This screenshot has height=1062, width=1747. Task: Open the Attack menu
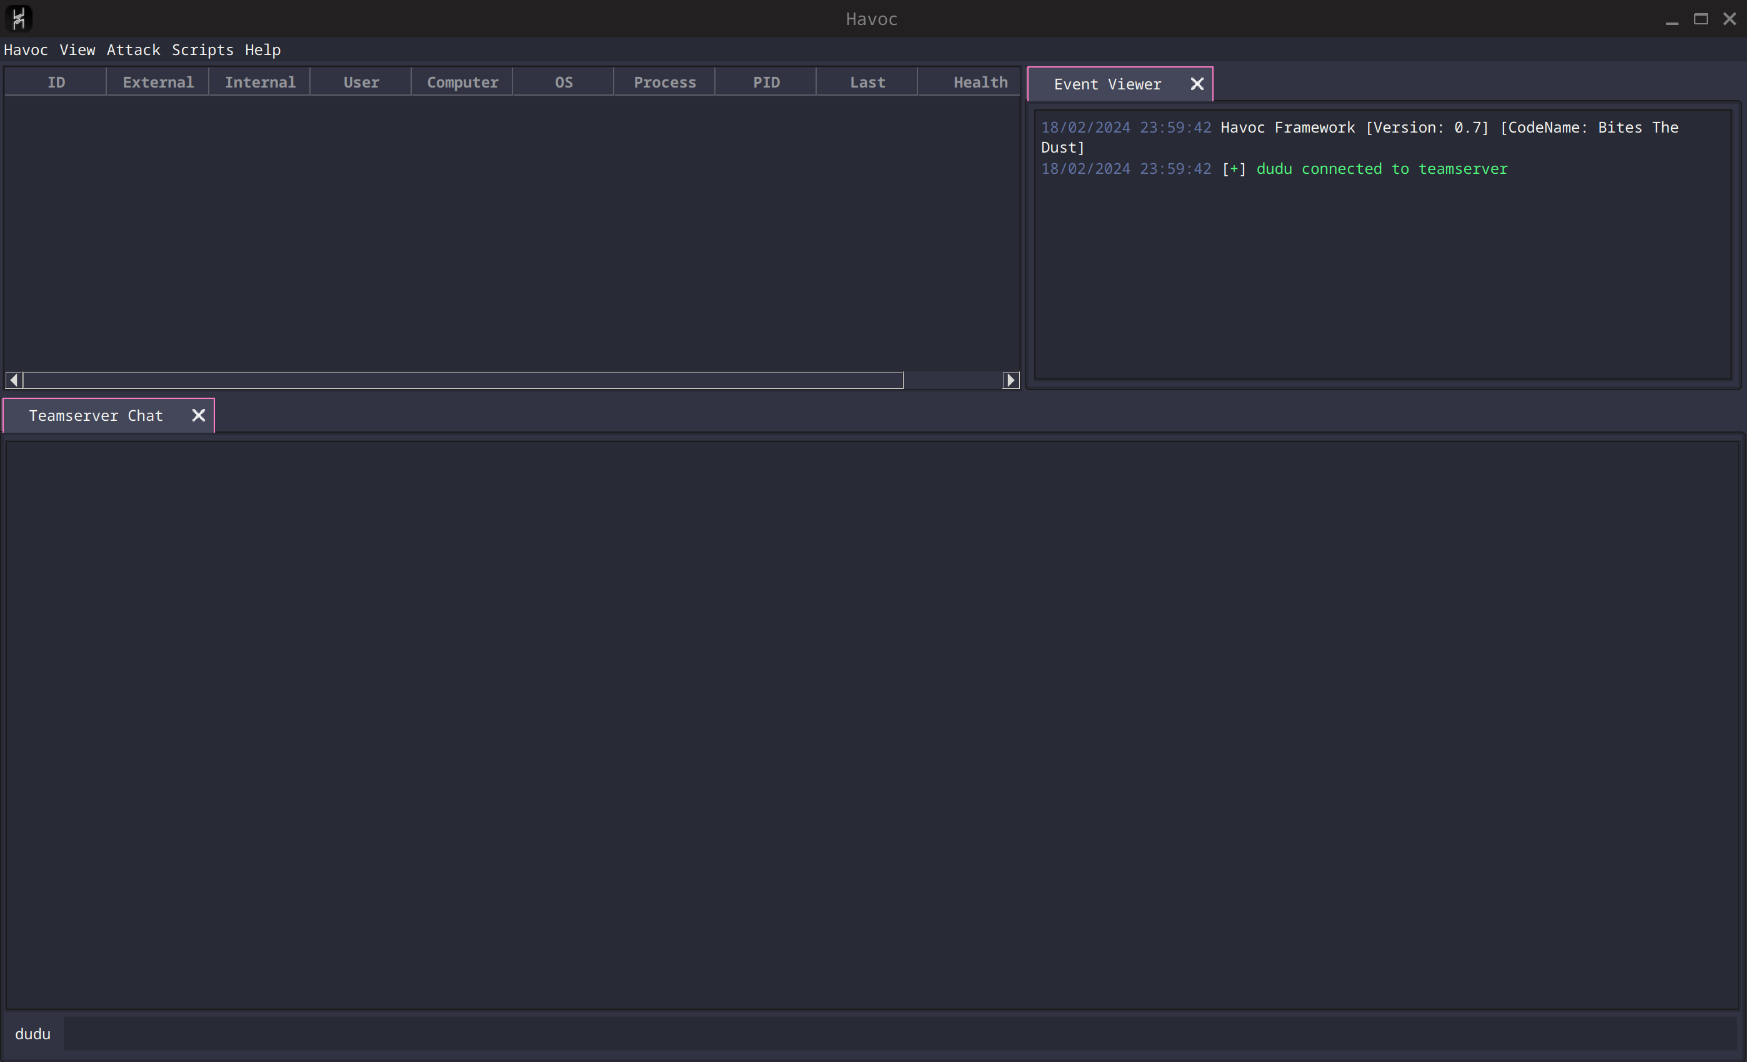tap(134, 50)
